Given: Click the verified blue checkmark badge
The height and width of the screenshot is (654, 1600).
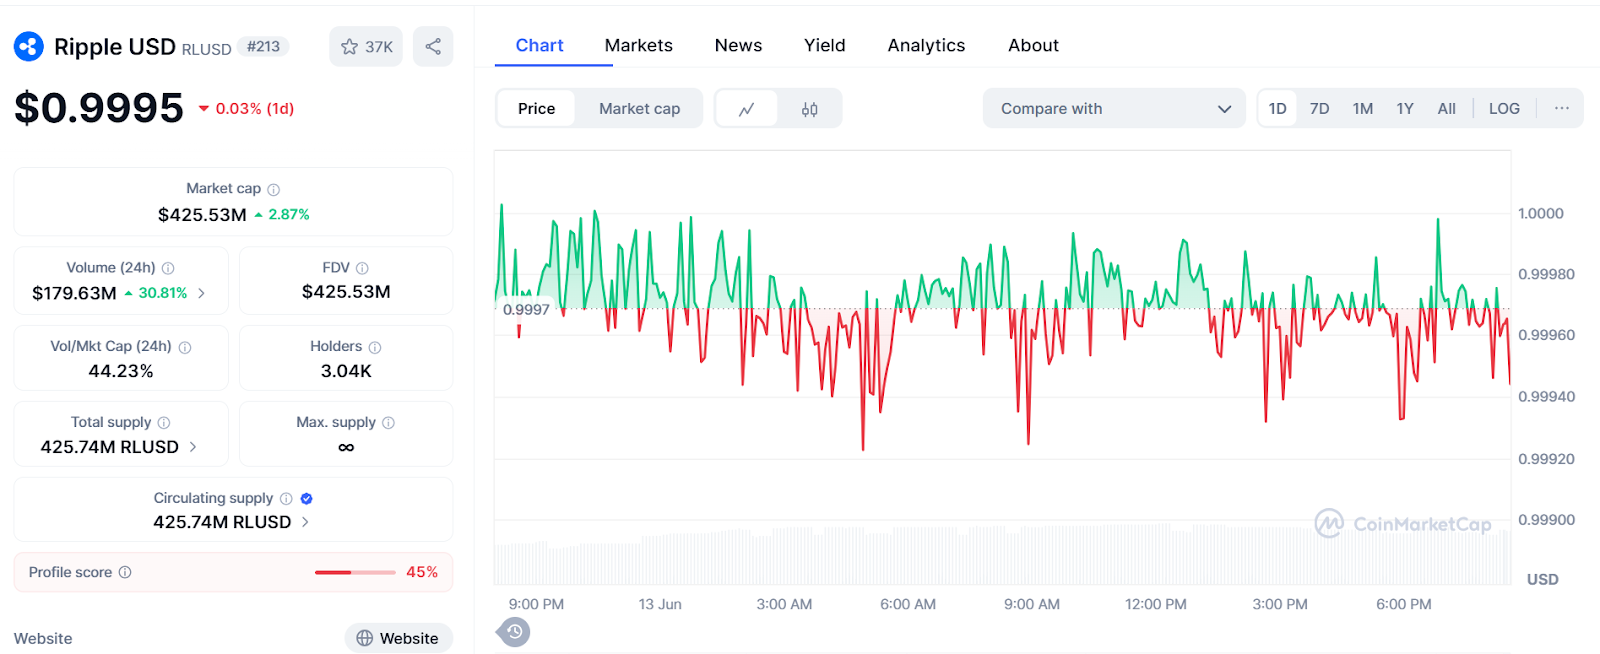Looking at the screenshot, I should pyautogui.click(x=307, y=498).
